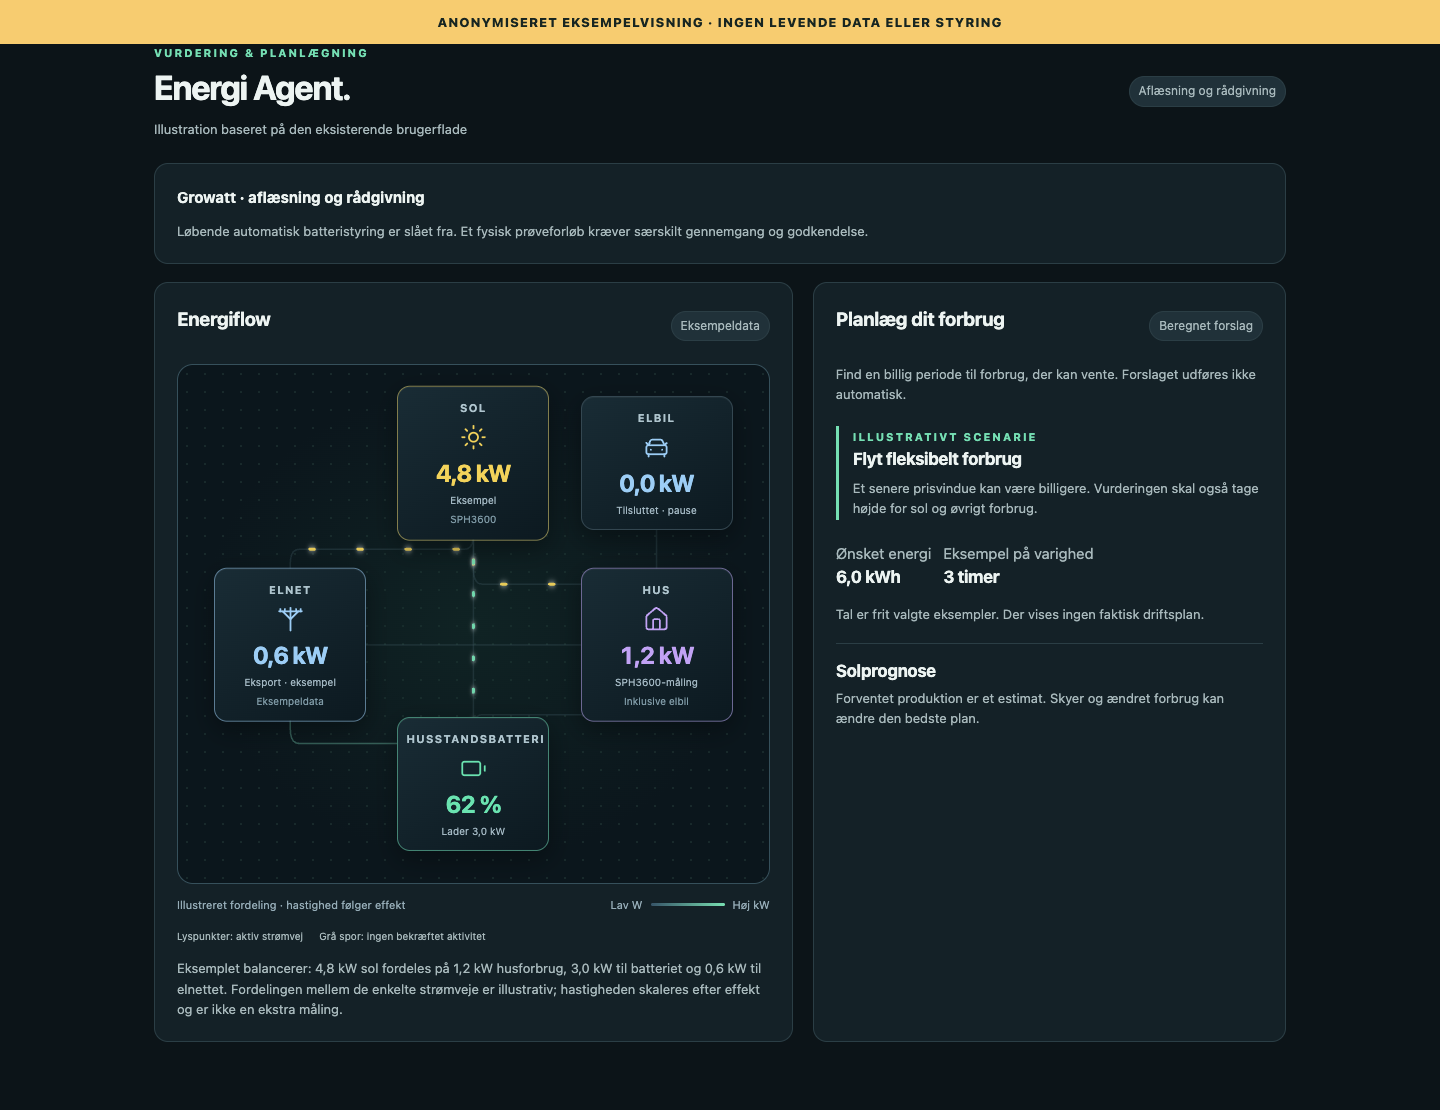Click the "ILLUSTRATIVT SCENARIE" label
Viewport: 1440px width, 1110px height.
coord(944,437)
